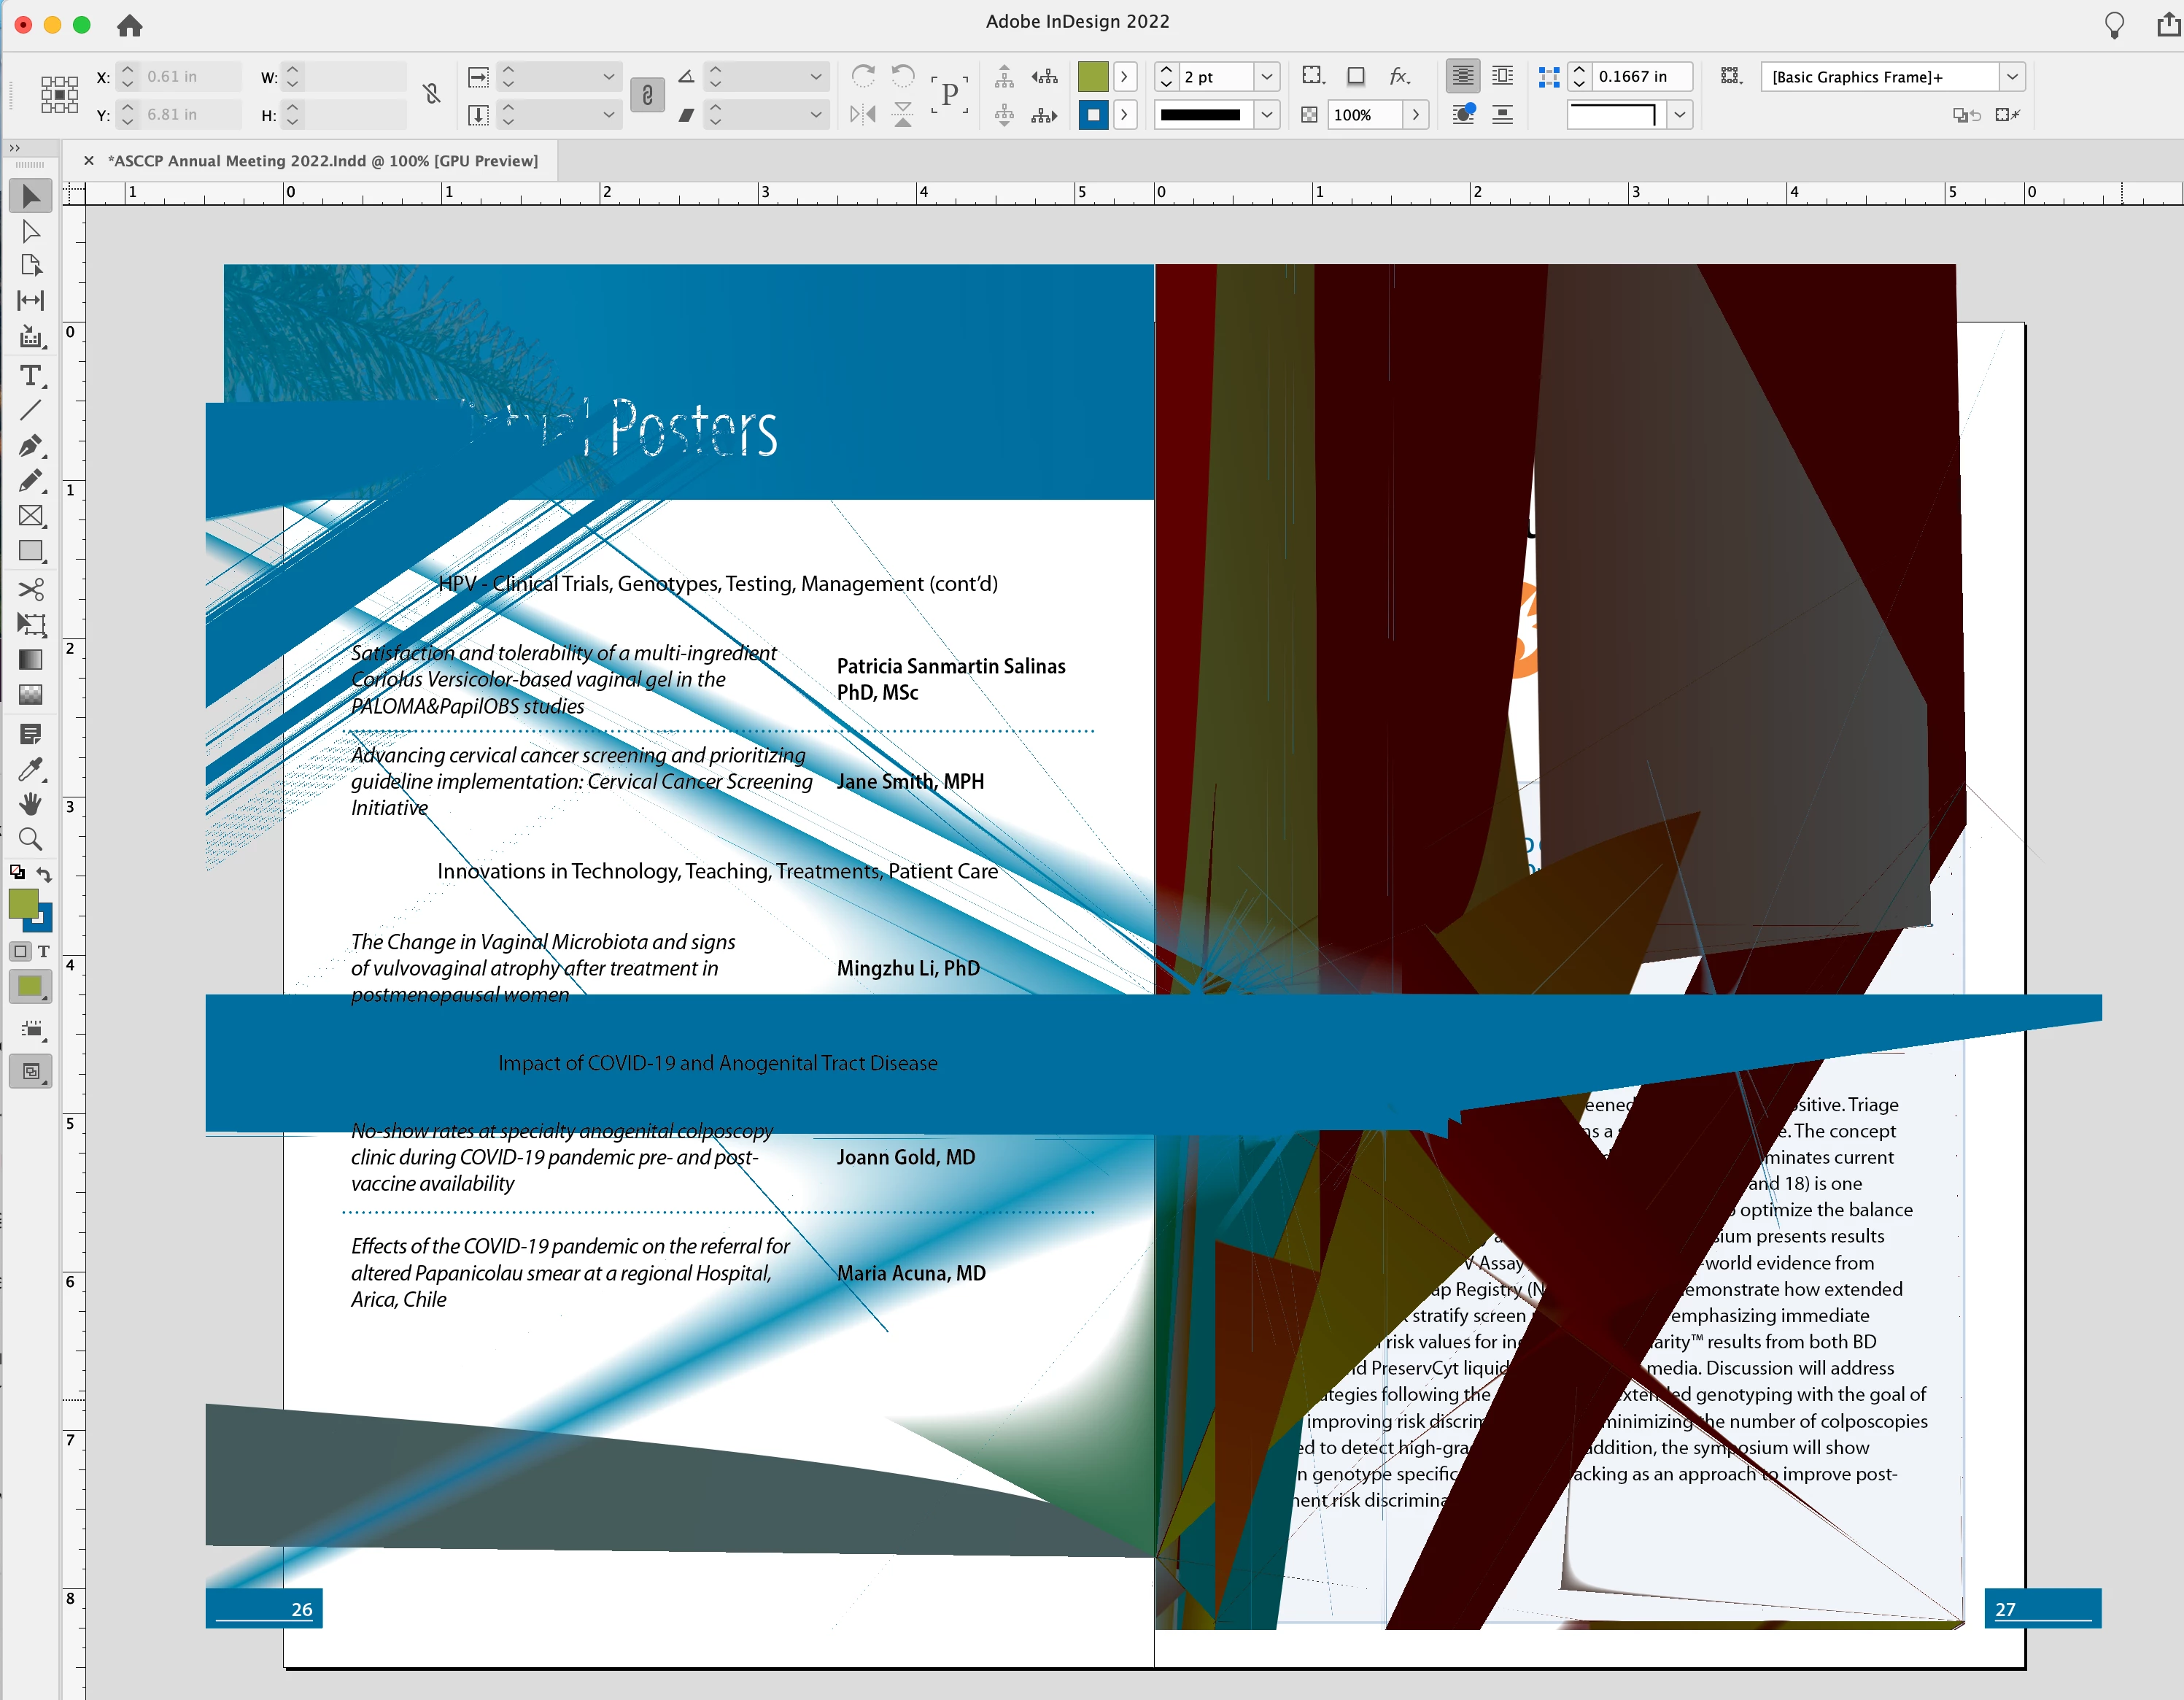The image size is (2184, 1700).
Task: Select the Pen tool
Action: pos(30,446)
